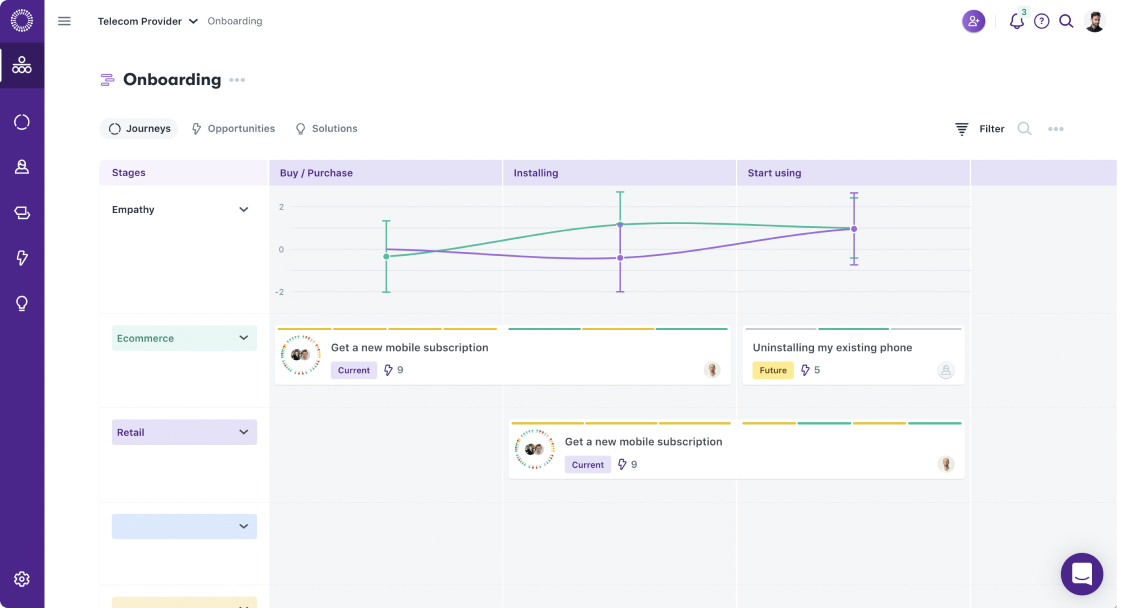Screen dimensions: 1122x608
Task: Click the unassigned owner avatar on Uninstalling card
Action: point(946,371)
